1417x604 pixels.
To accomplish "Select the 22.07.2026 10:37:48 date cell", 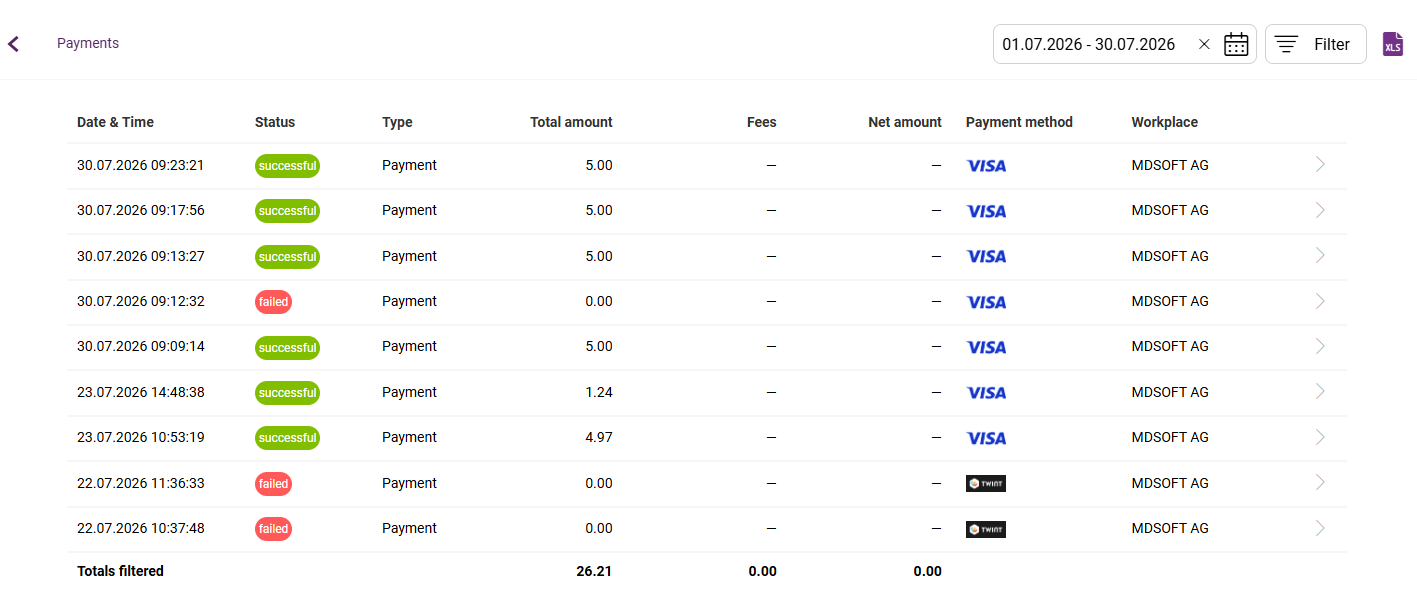I will point(140,528).
